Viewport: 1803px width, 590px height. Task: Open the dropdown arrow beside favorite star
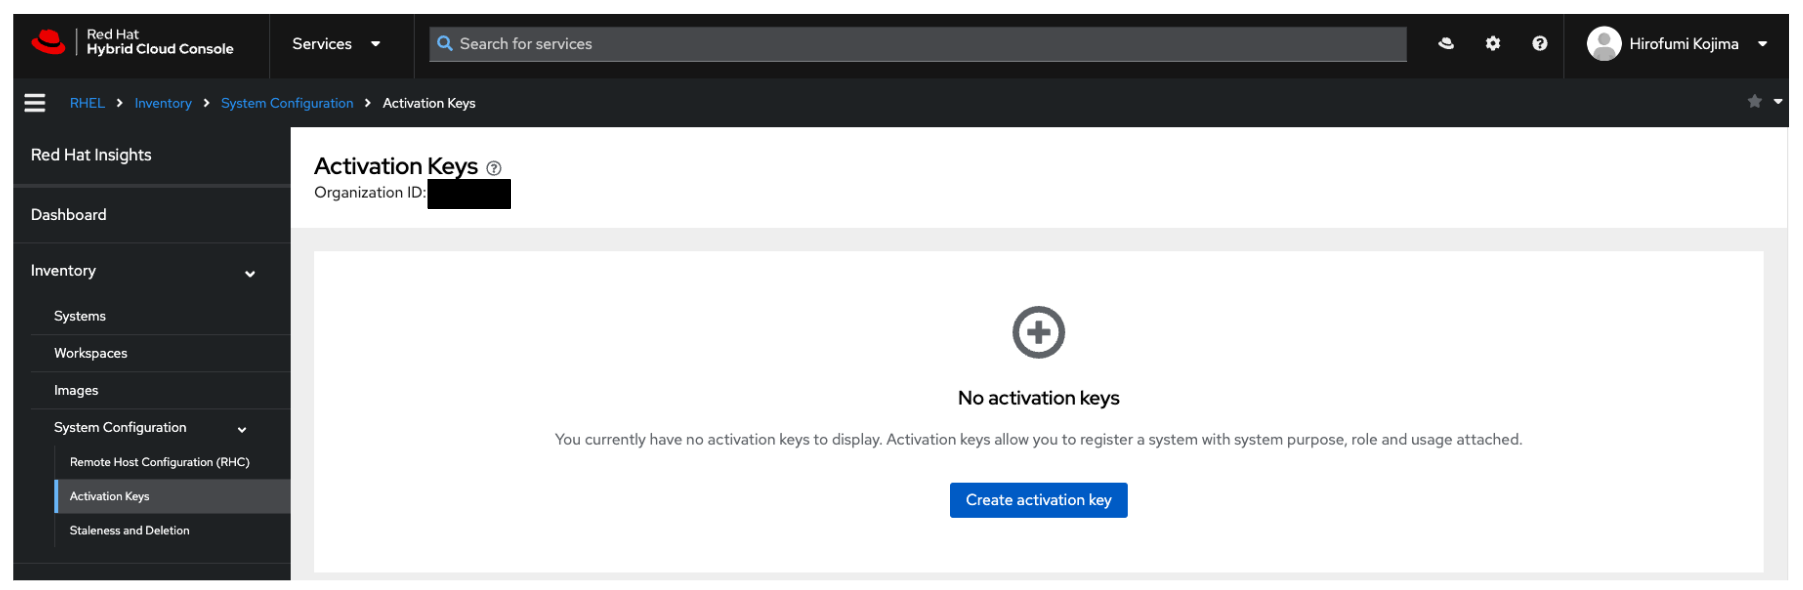click(x=1778, y=101)
